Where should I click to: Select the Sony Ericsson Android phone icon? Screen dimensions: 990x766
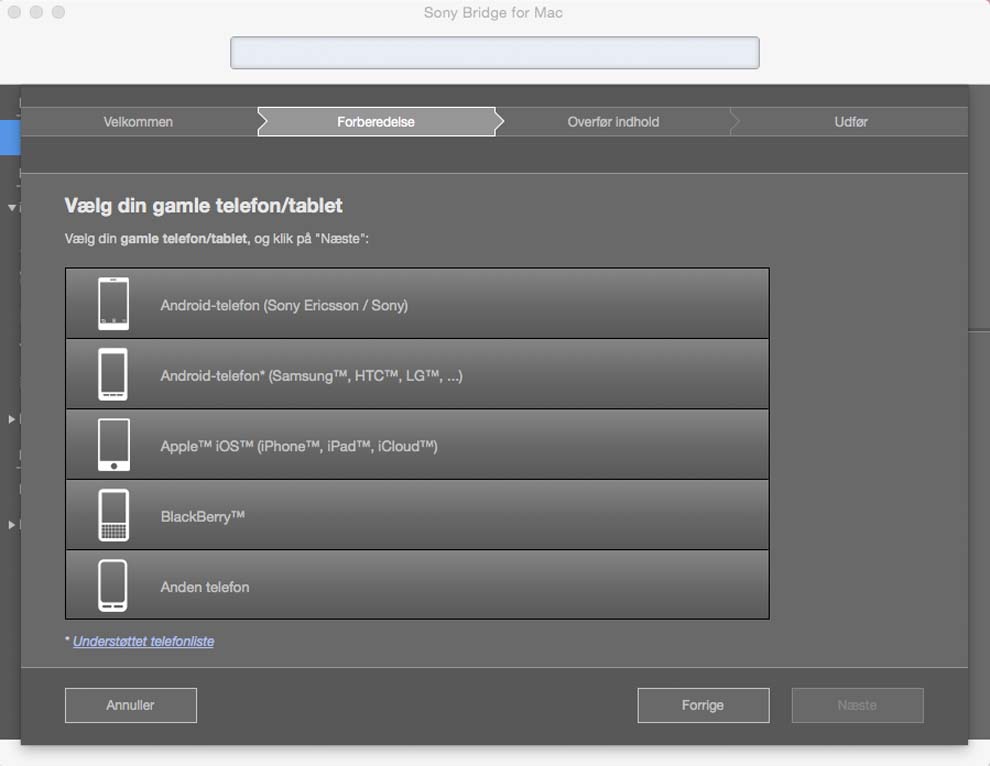pos(114,304)
